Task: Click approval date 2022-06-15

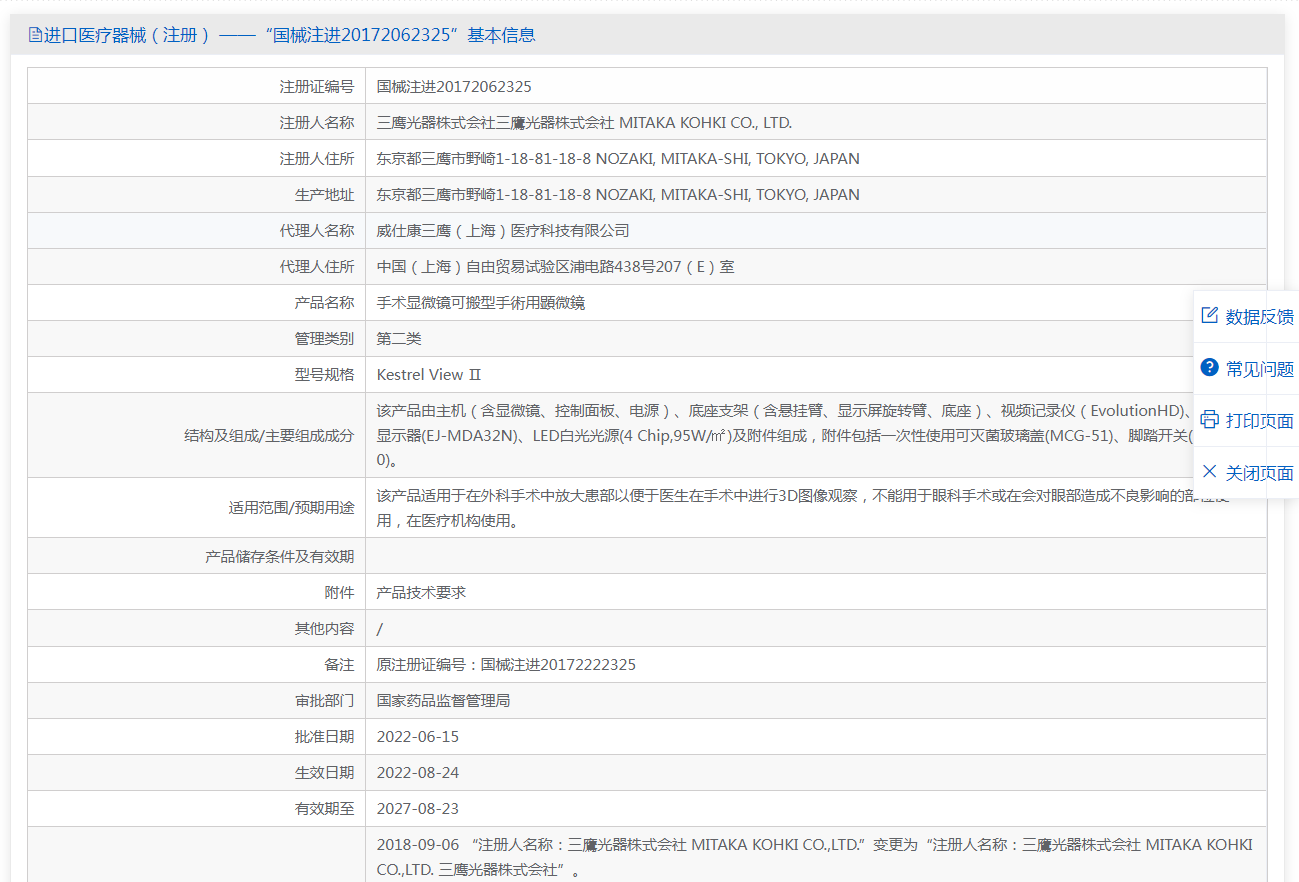Action: 418,737
